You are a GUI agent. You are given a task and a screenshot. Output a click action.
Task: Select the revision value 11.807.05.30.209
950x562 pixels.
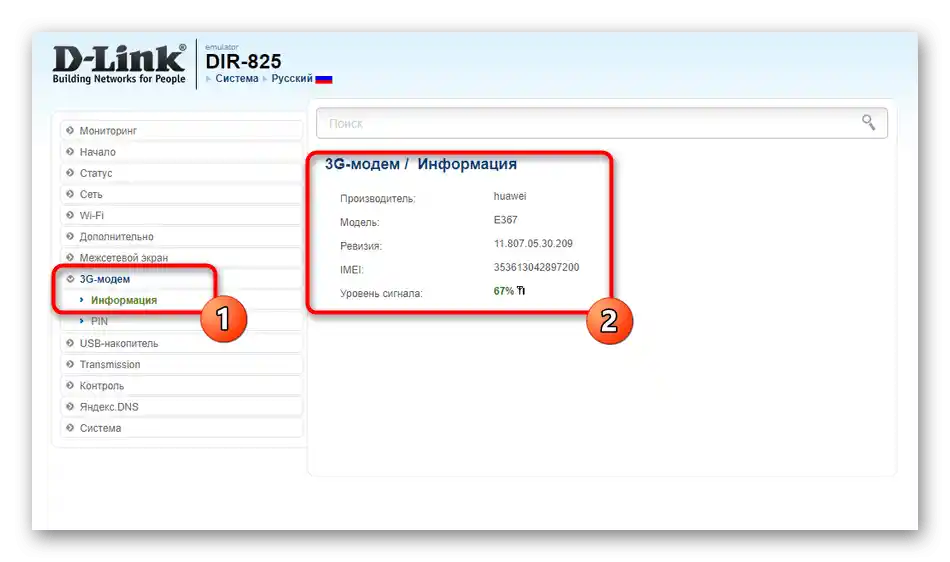coord(533,243)
